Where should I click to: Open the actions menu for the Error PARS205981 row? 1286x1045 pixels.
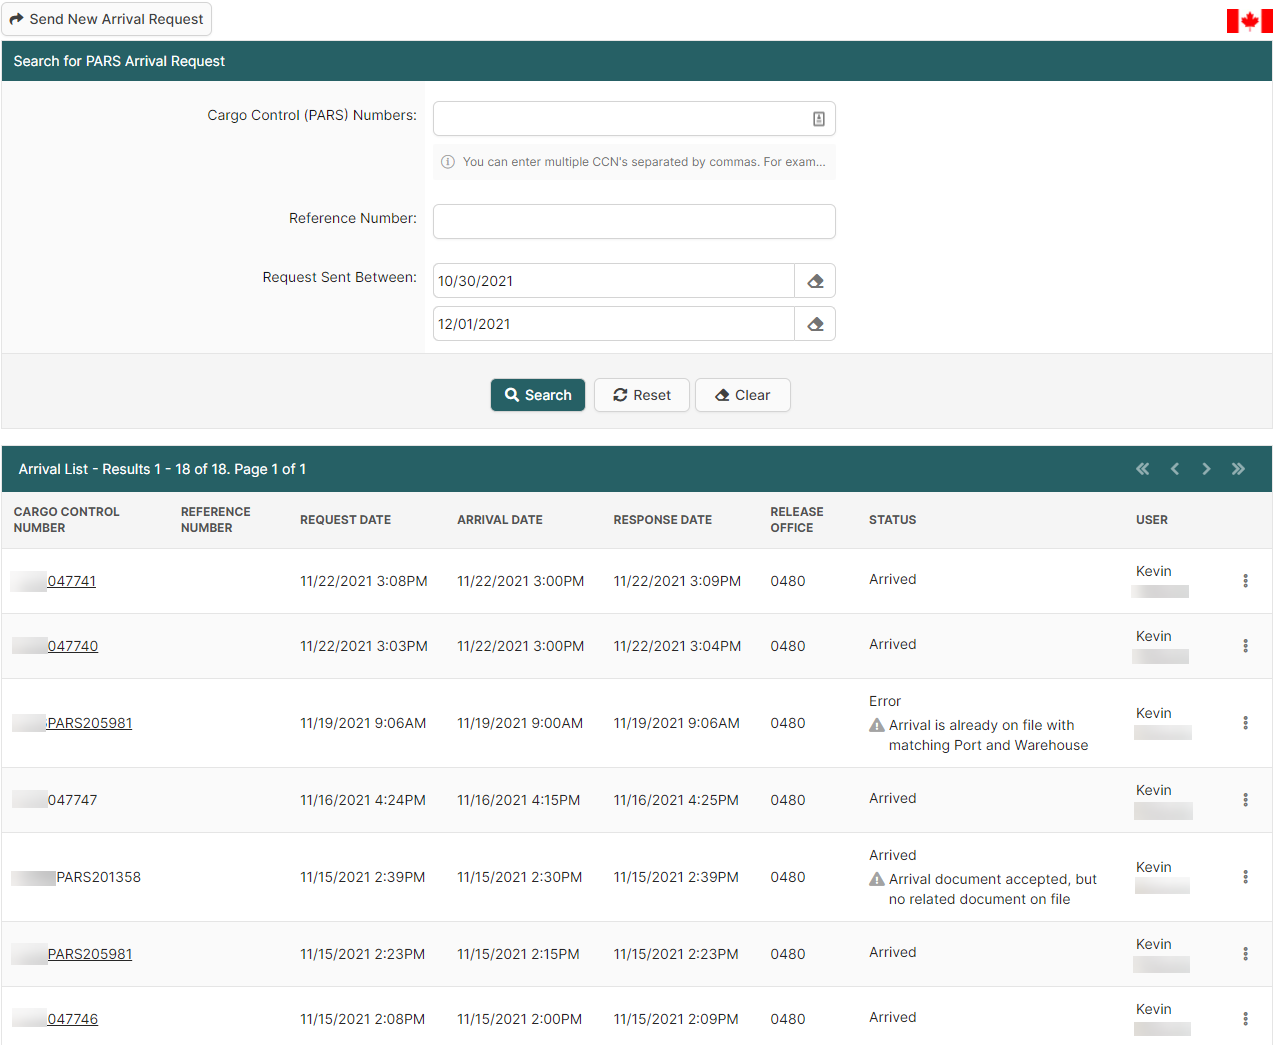tap(1245, 723)
